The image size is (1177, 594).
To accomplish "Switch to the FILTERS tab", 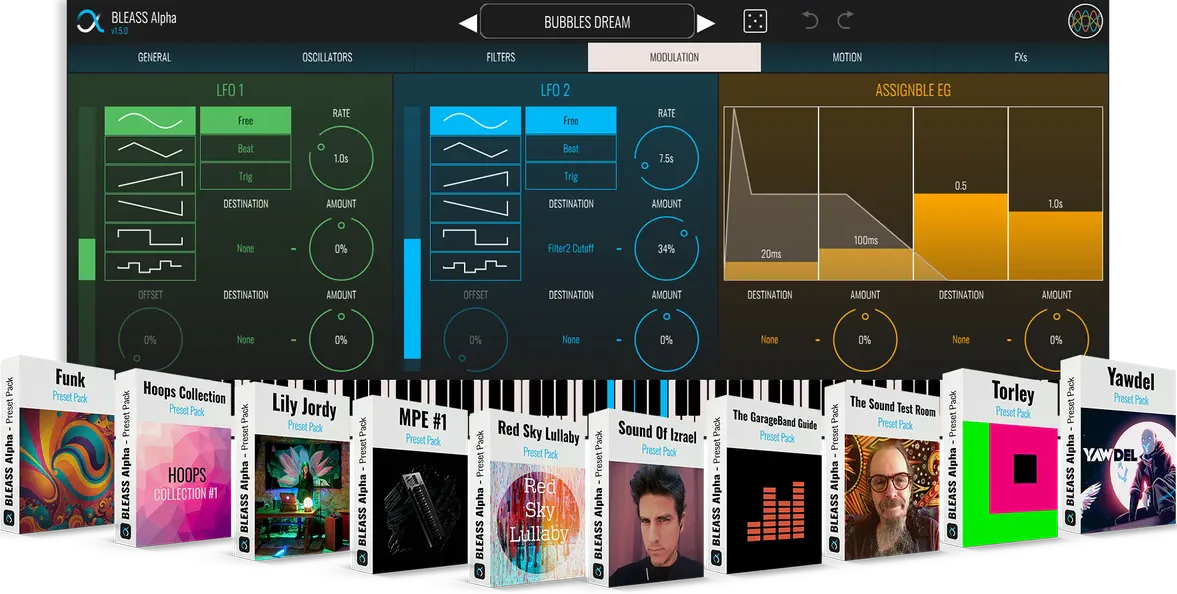I will pyautogui.click(x=501, y=57).
